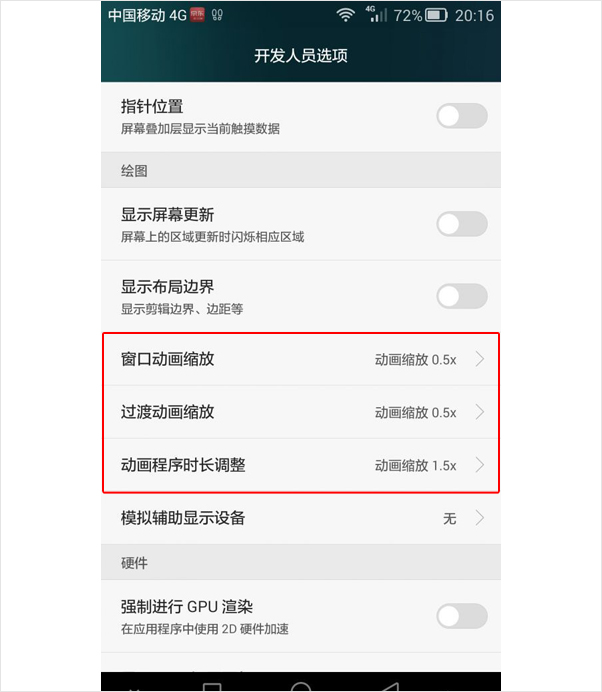Toggle the 显示屏幕更新 switch

462,224
